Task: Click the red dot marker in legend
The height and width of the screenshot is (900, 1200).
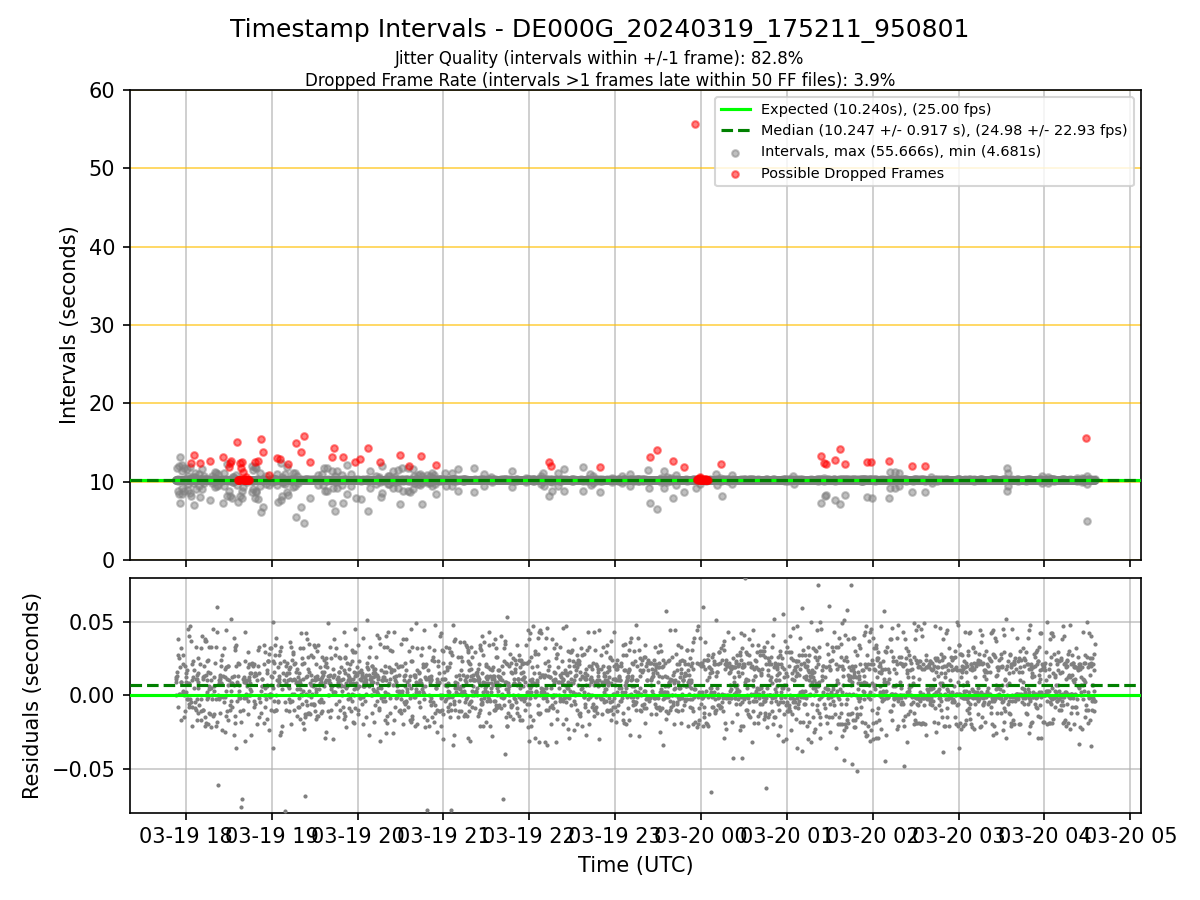Action: point(735,174)
